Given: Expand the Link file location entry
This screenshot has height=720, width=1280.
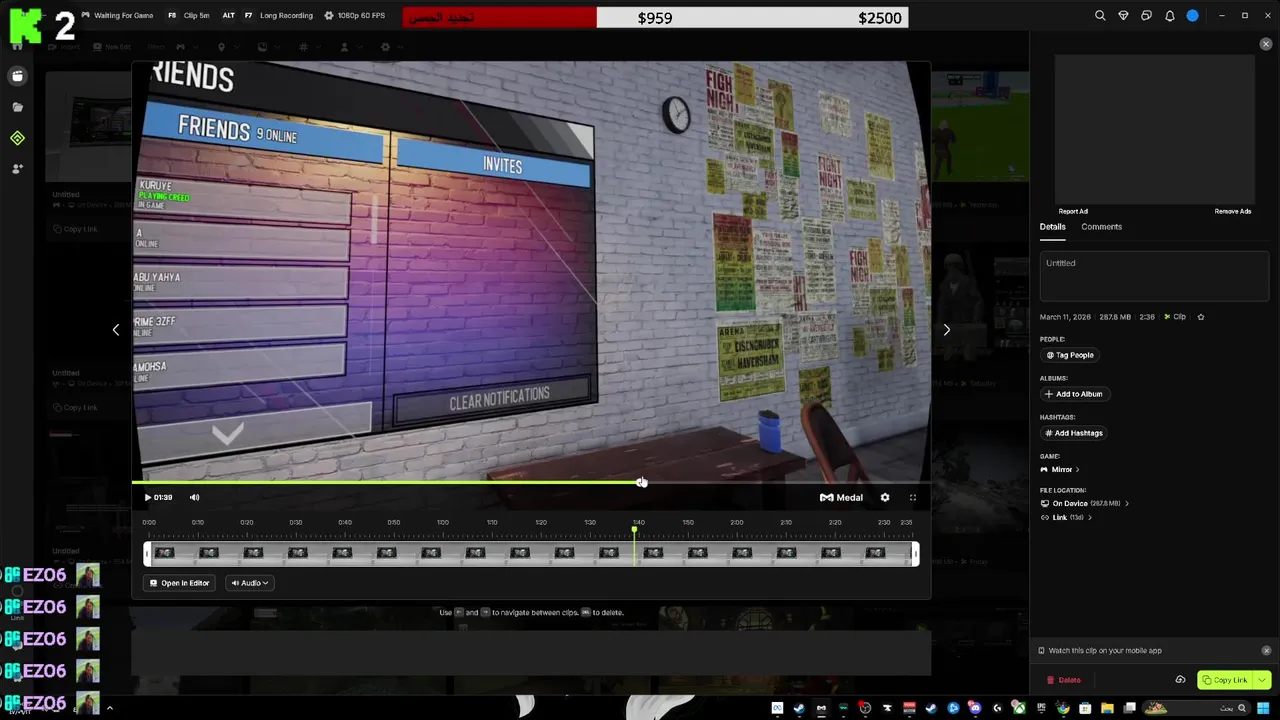Looking at the screenshot, I should click(1066, 517).
